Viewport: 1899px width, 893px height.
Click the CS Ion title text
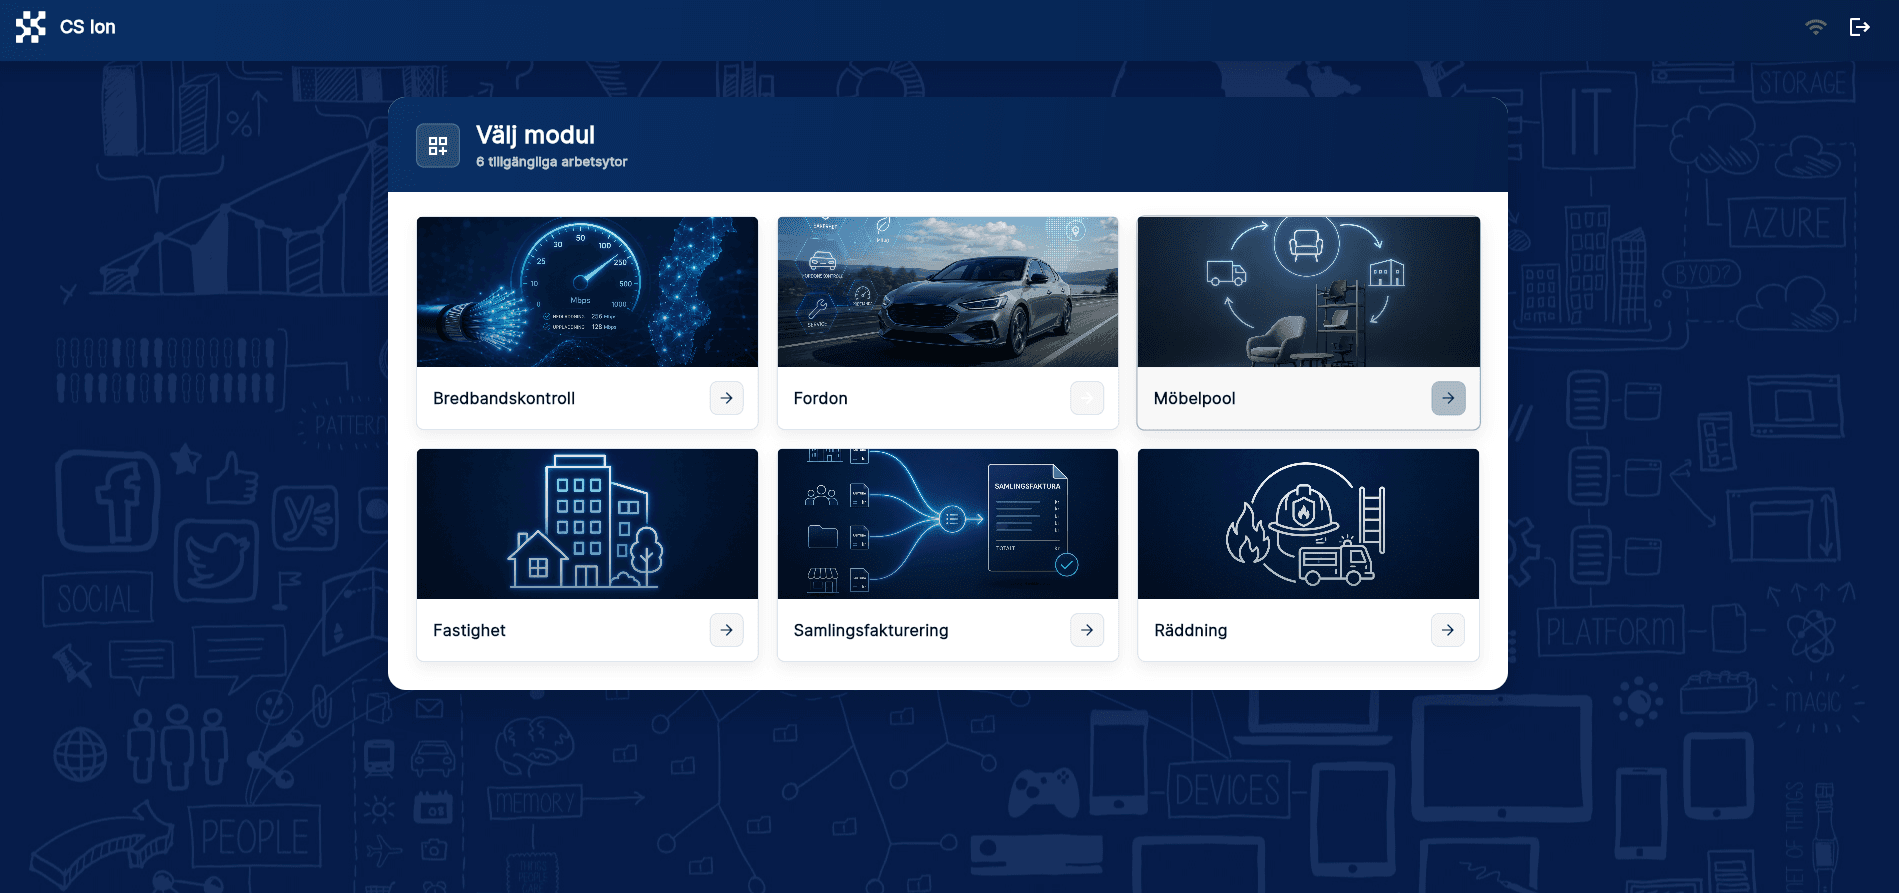point(88,27)
